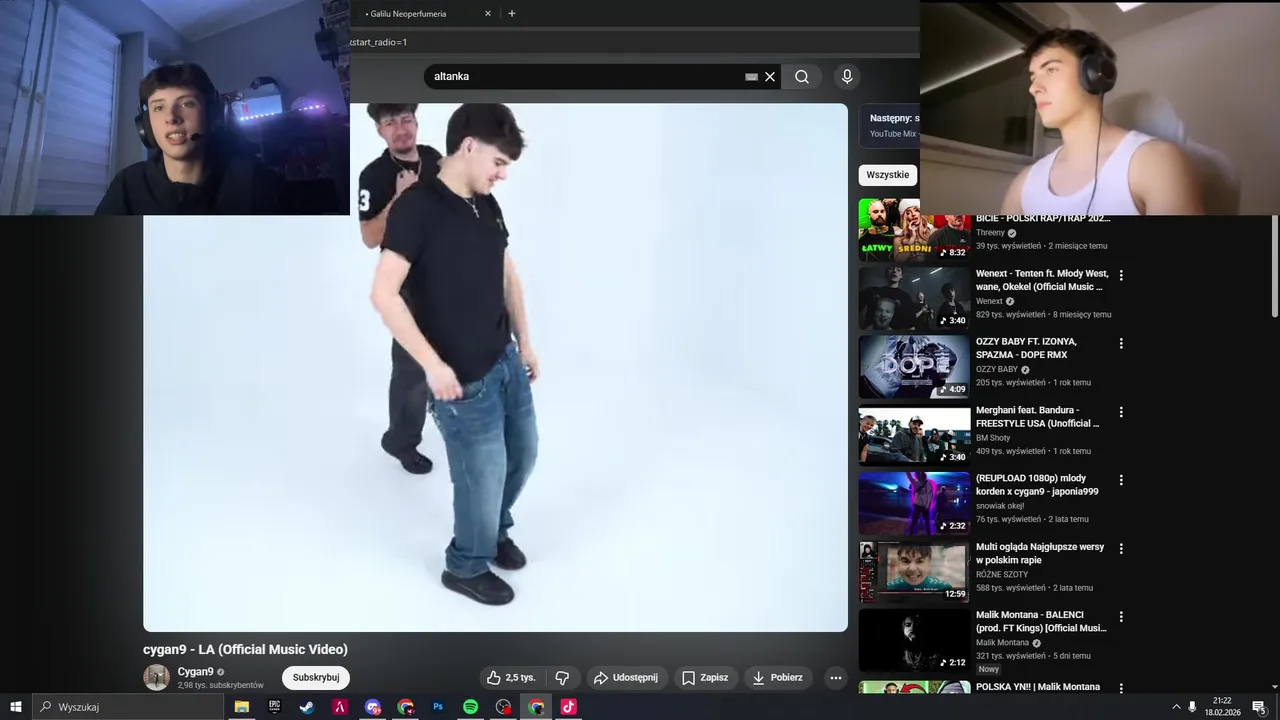Click the 'cygan9 - LA (Official Music Video)' title
The image size is (1280, 720).
[x=245, y=650]
